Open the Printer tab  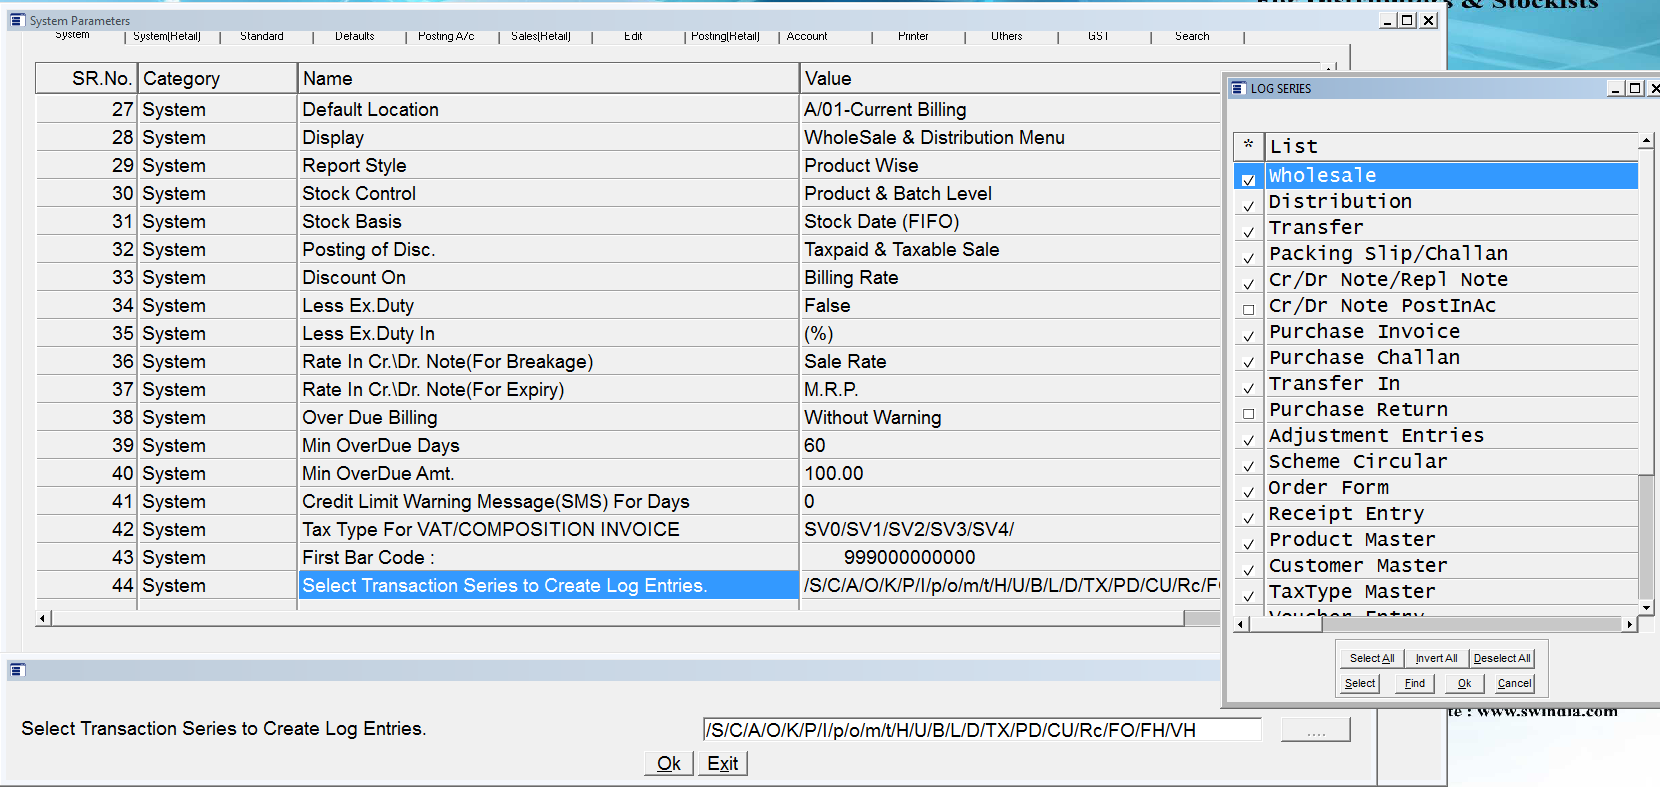pos(913,36)
